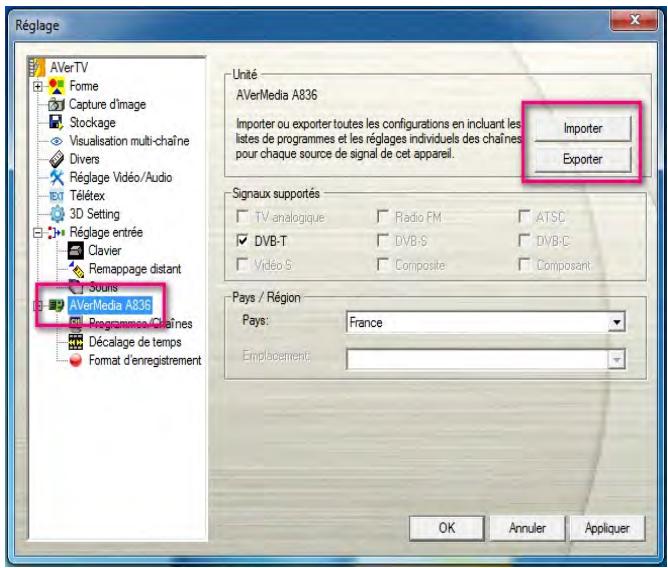
Task: Collapse the AVerMedia A836 tree node
Action: click(37, 306)
